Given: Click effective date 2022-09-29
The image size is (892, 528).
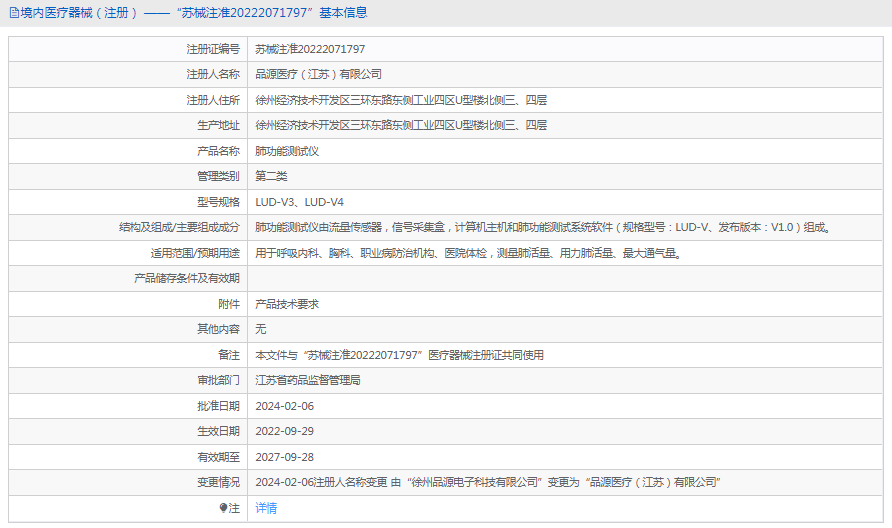Looking at the screenshot, I should 285,431.
